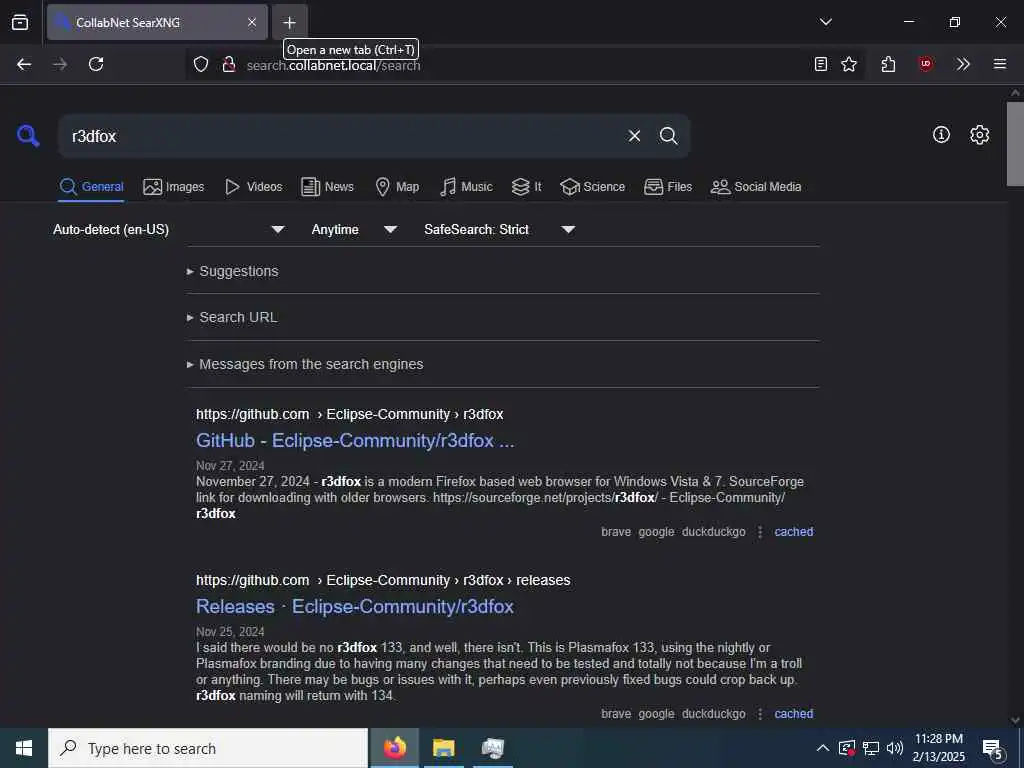Click the browser address bar URL
Viewport: 1024px width, 768px height.
pos(333,65)
